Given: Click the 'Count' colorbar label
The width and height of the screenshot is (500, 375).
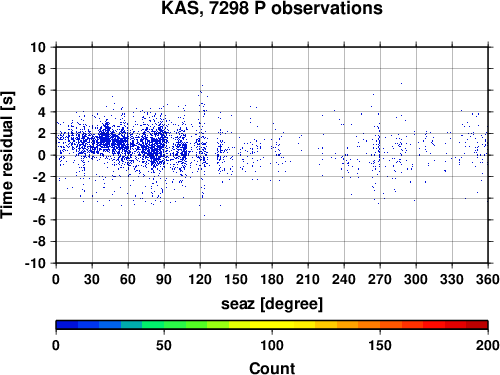Looking at the screenshot, I should (x=272, y=368).
